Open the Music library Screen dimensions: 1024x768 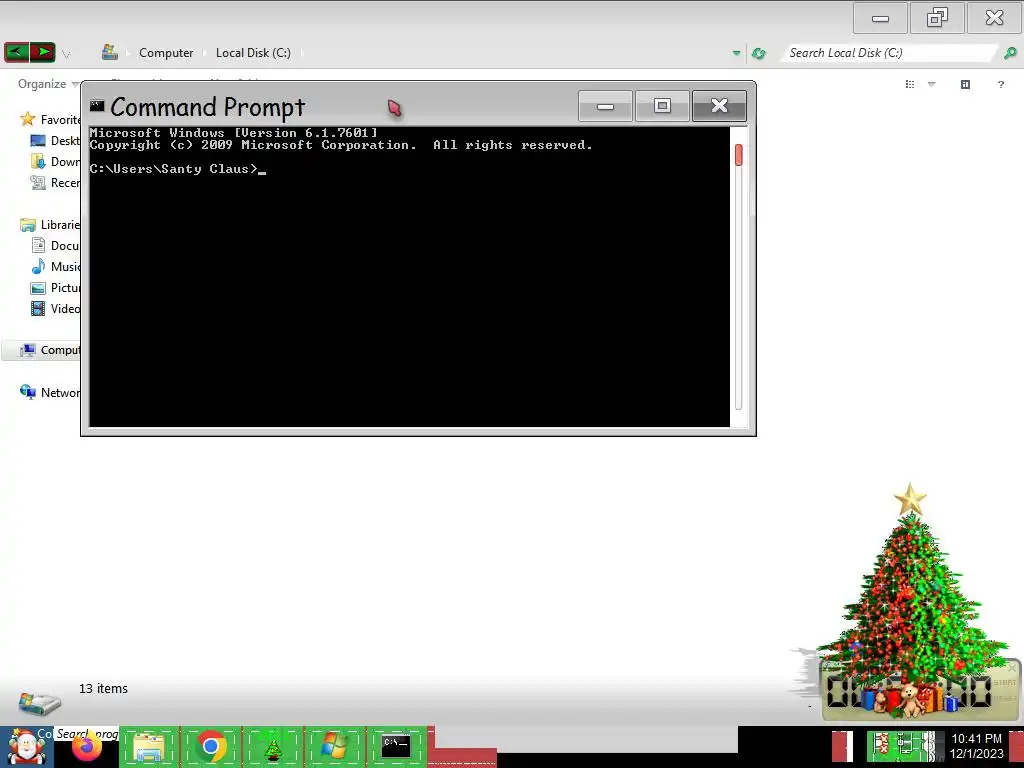coord(56,266)
